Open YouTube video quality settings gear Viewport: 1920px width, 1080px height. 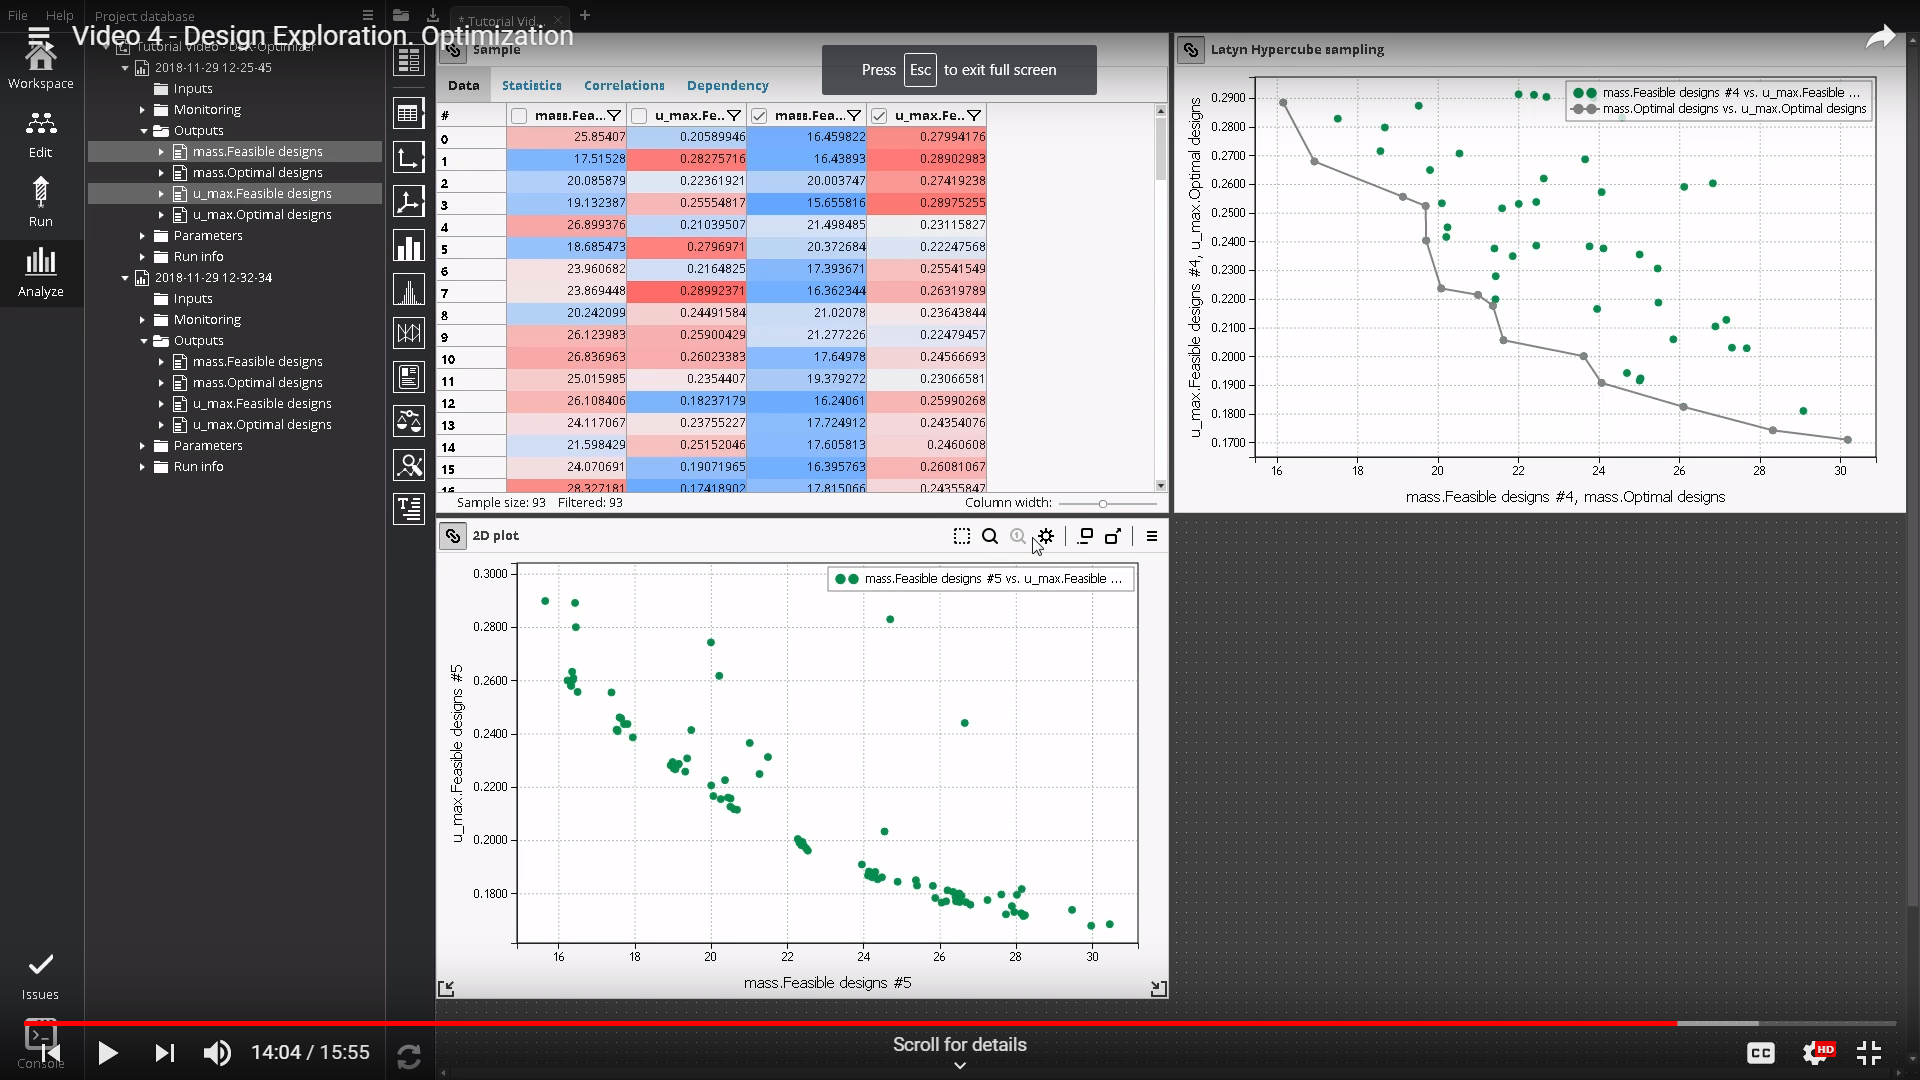point(1815,1053)
